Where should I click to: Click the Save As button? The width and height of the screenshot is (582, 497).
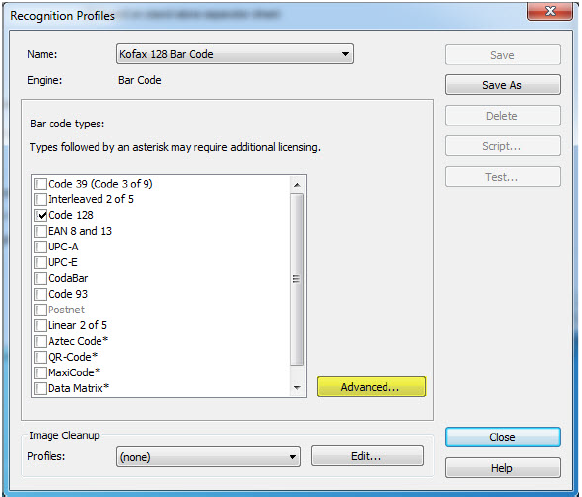[x=503, y=85]
